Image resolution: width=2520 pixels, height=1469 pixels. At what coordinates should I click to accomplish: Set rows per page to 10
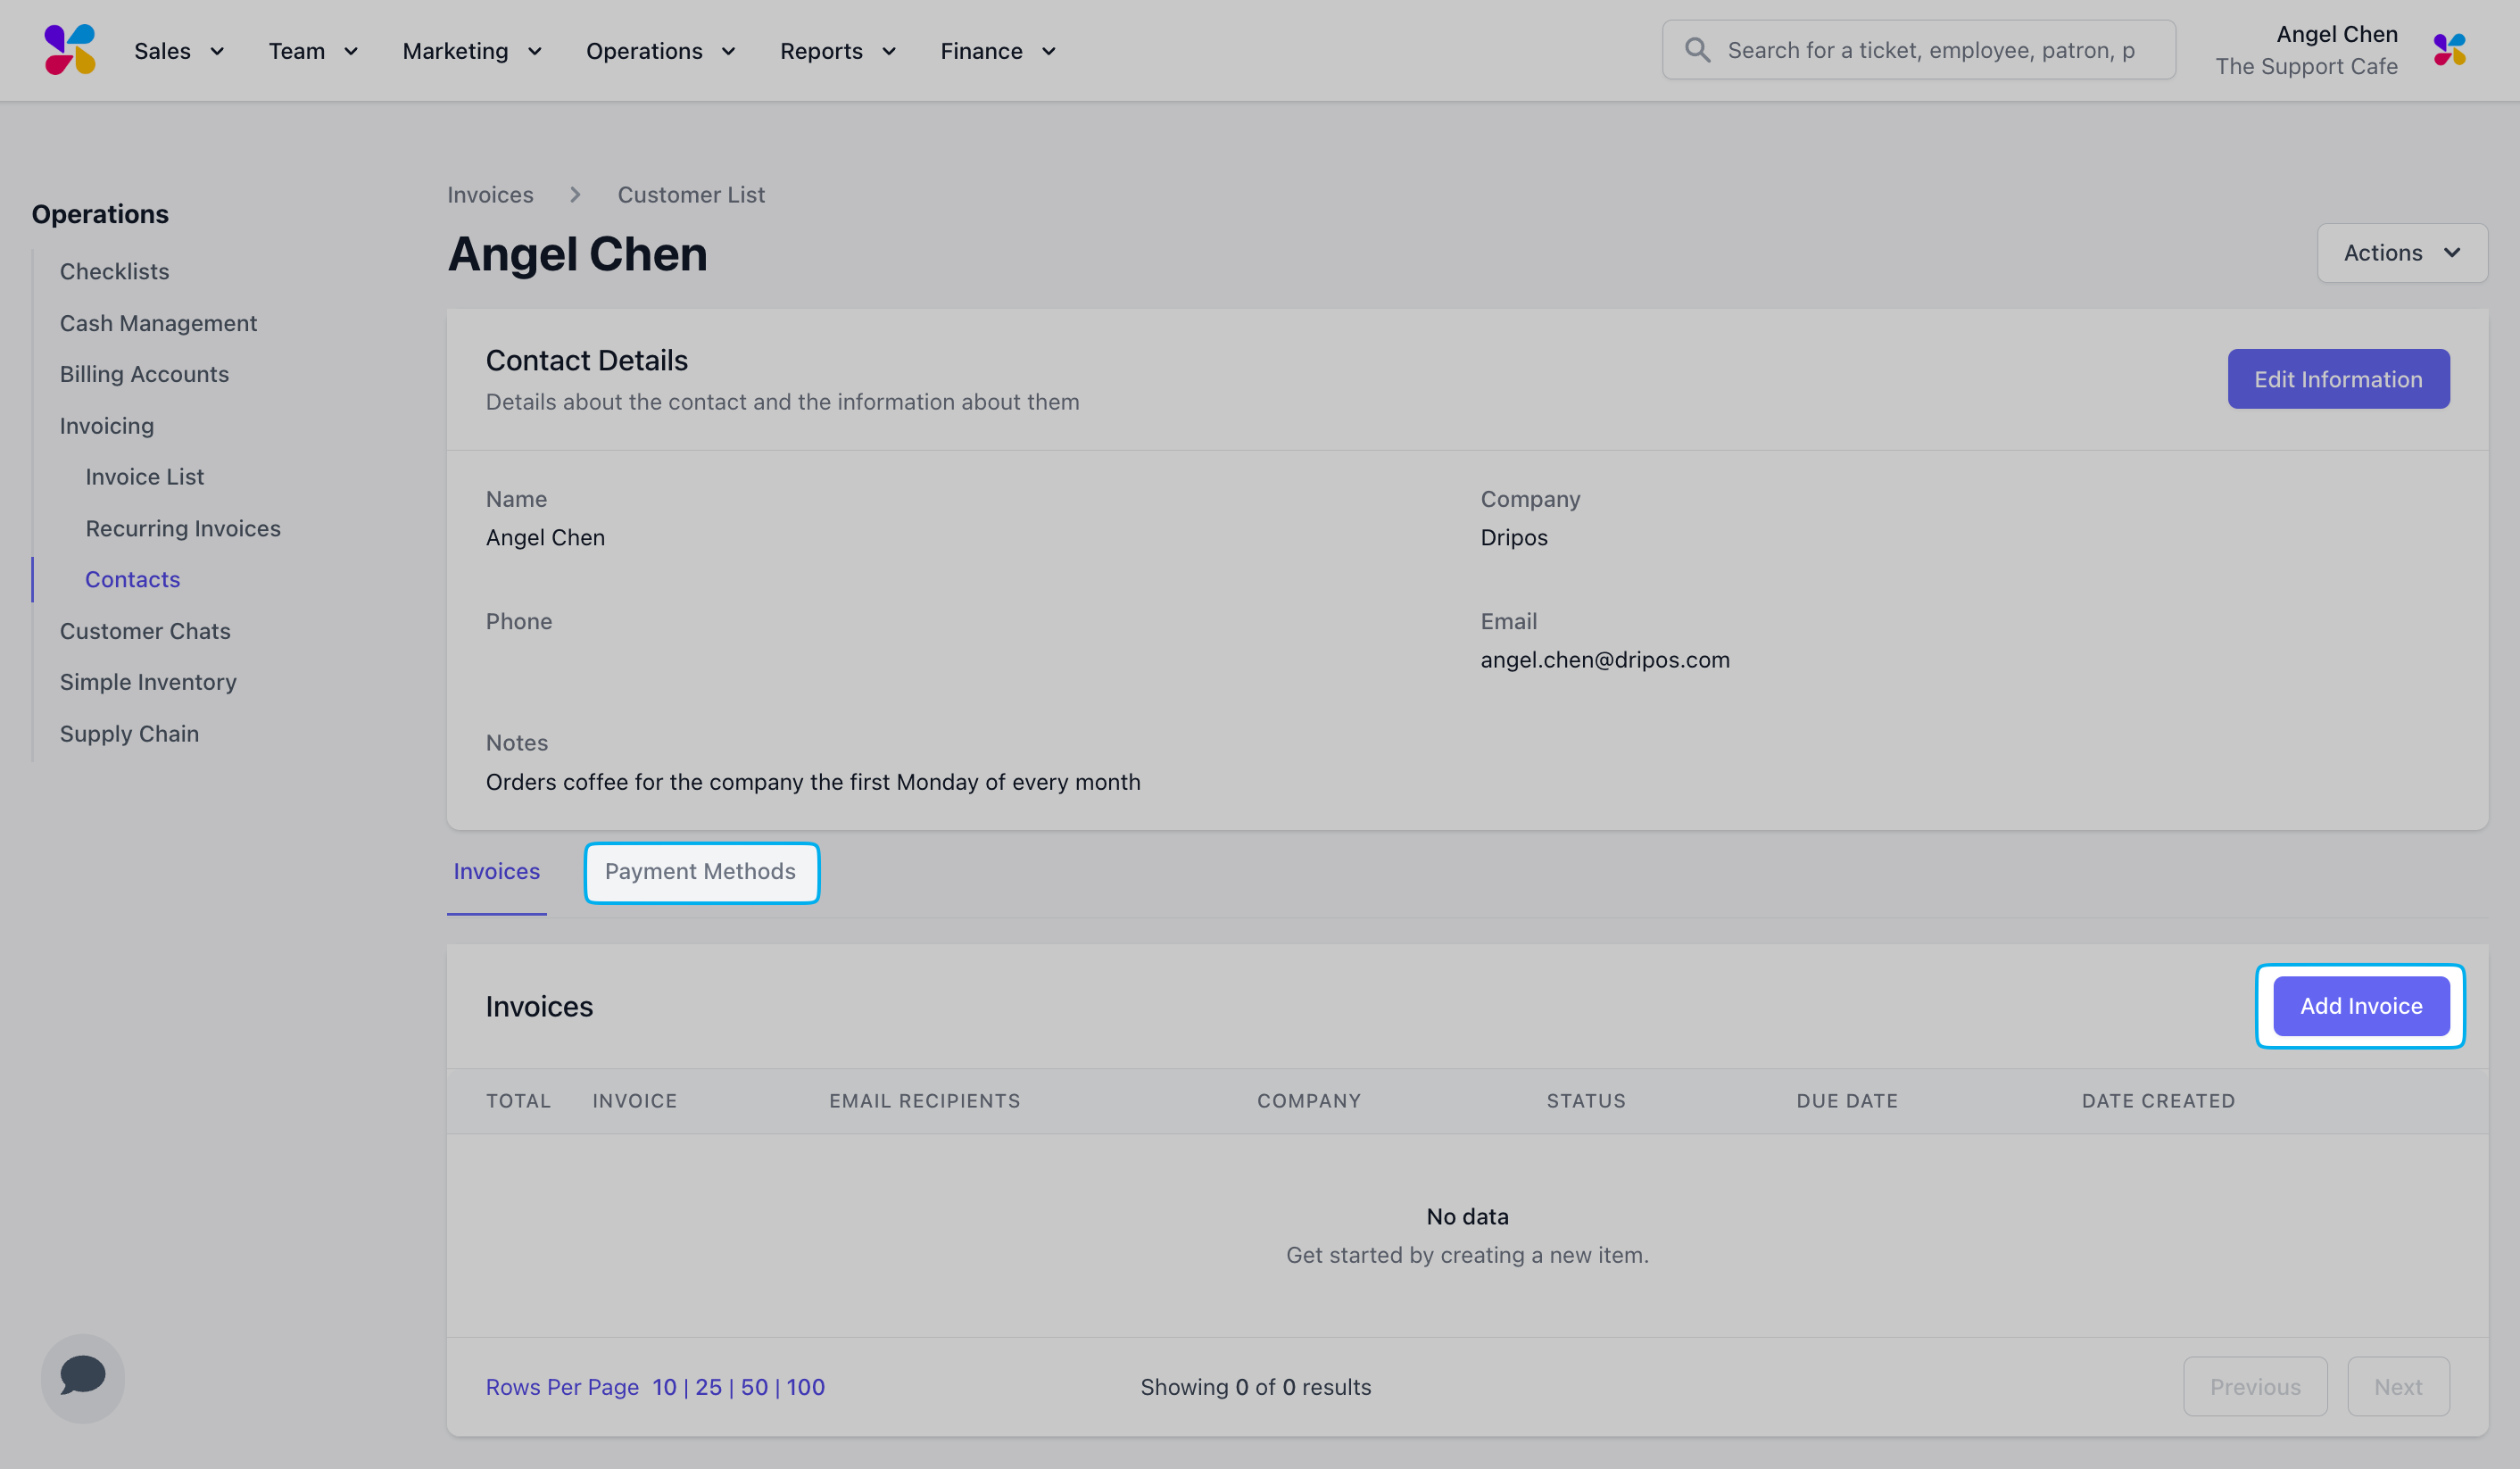click(x=664, y=1387)
